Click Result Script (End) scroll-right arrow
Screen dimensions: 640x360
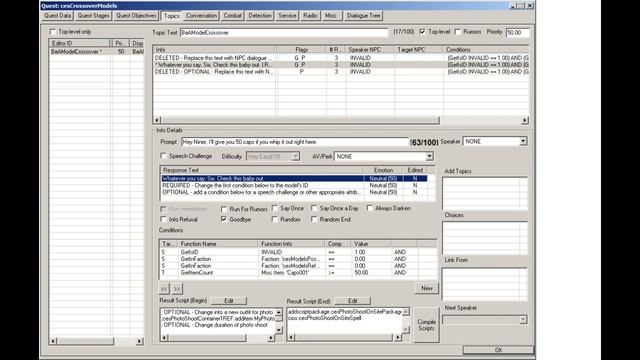[x=398, y=338]
